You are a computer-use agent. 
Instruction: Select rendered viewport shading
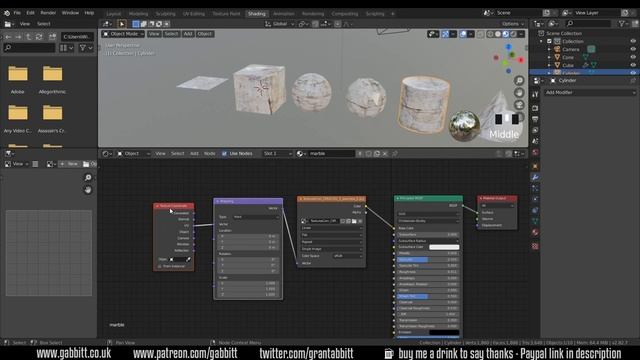pyautogui.click(x=513, y=34)
